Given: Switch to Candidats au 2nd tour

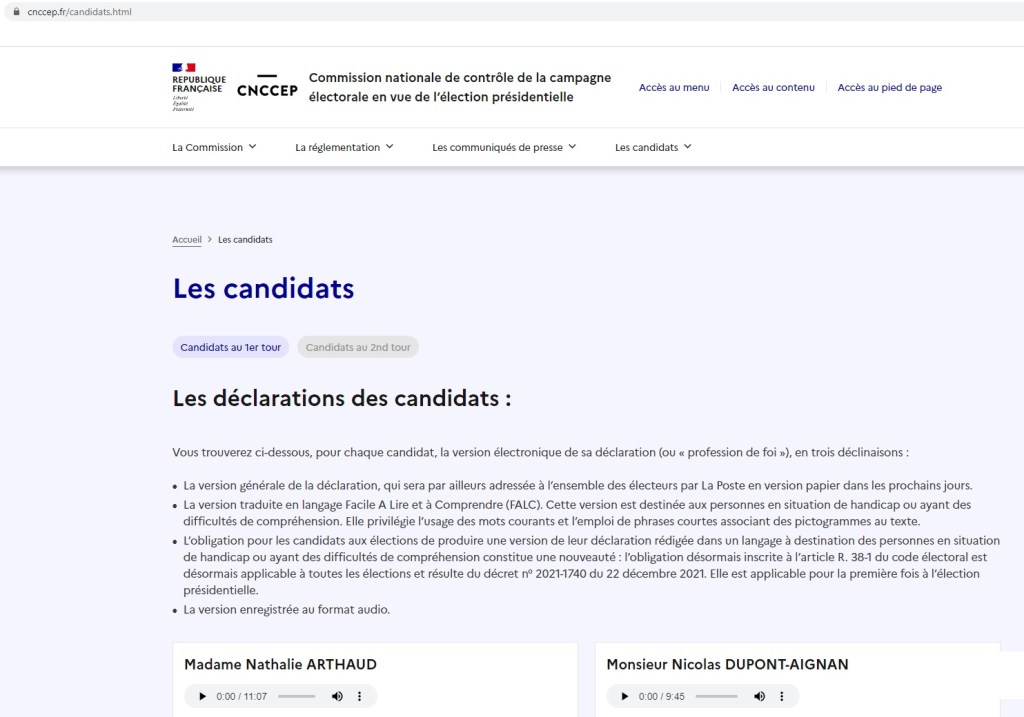Looking at the screenshot, I should point(360,348).
